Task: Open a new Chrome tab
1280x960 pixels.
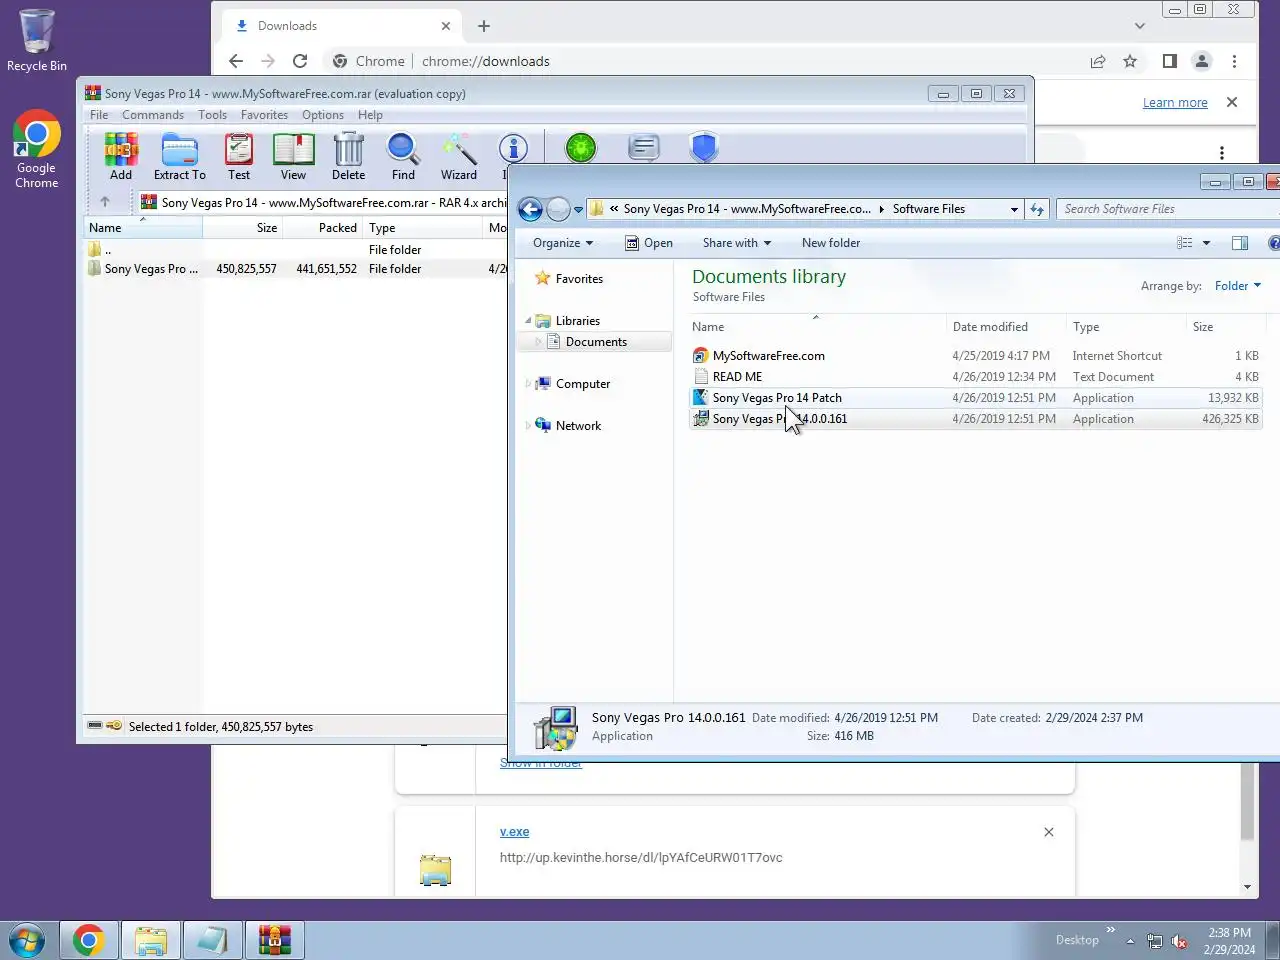Action: [484, 26]
